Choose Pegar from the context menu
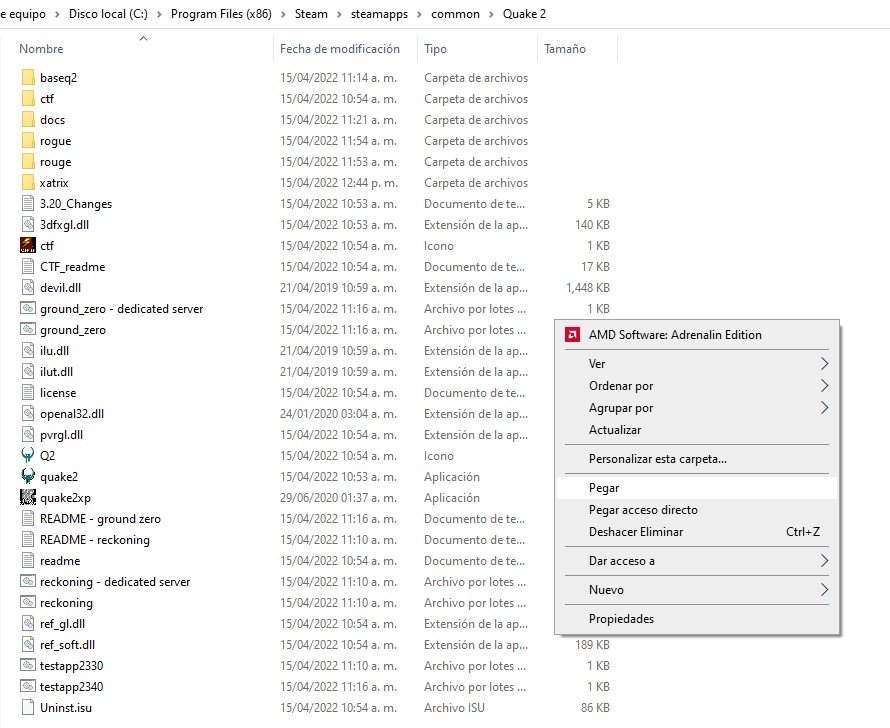The height and width of the screenshot is (728, 890). pos(697,488)
